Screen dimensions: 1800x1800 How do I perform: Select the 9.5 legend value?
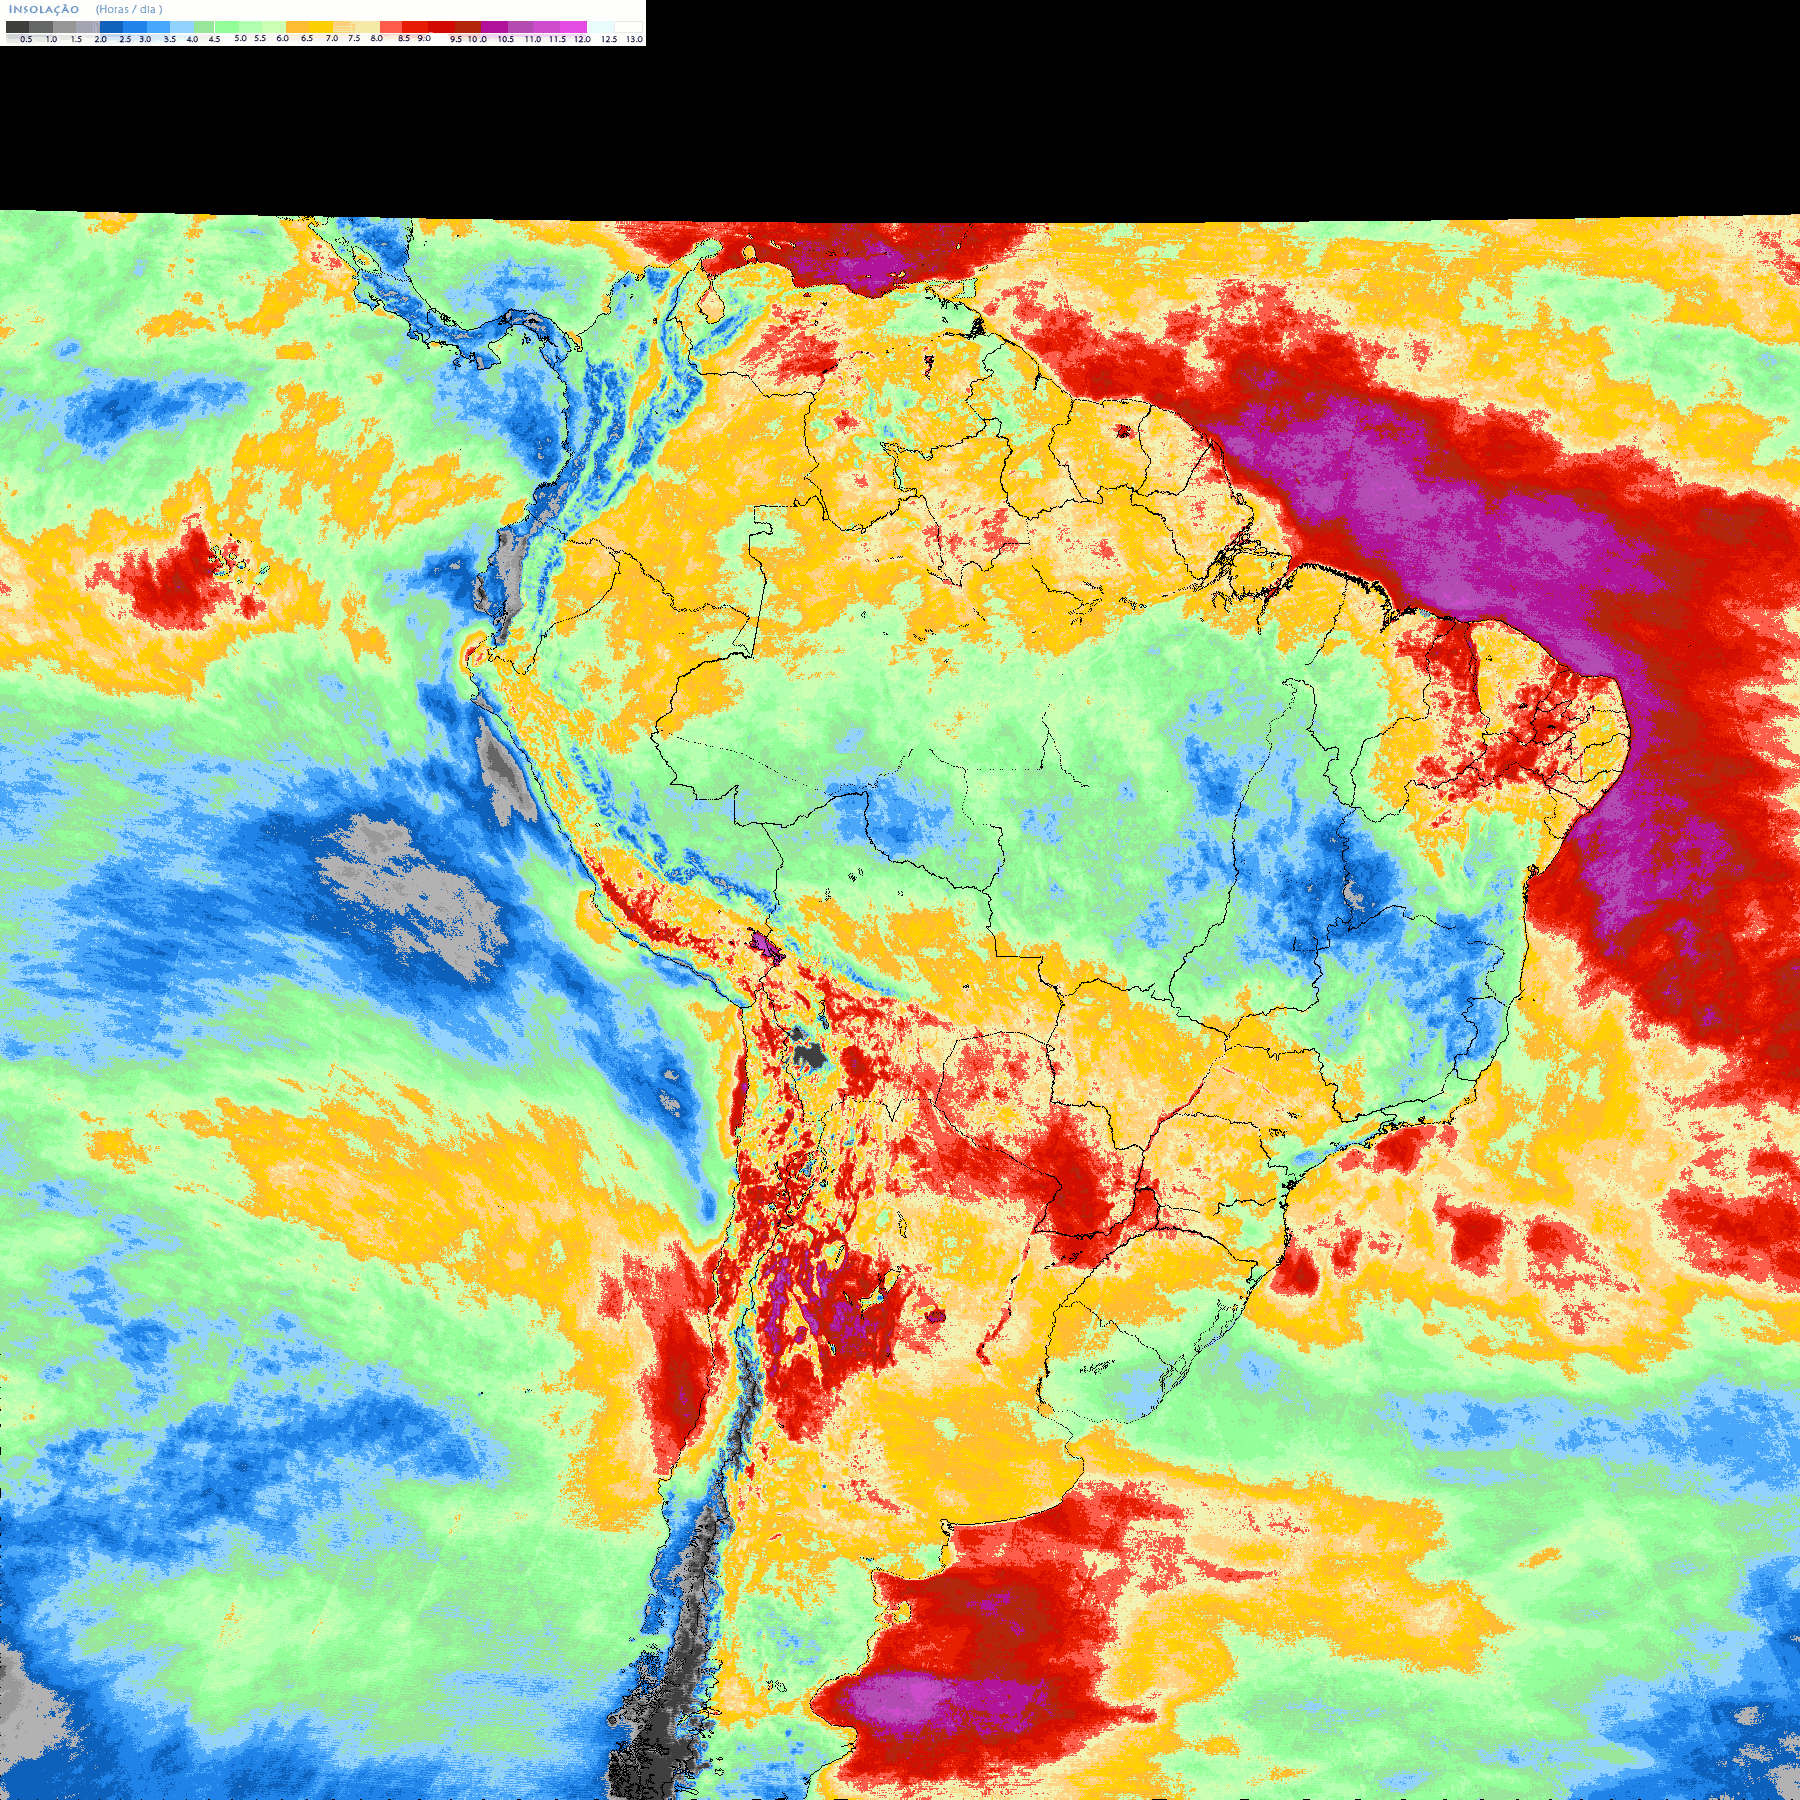(x=456, y=39)
